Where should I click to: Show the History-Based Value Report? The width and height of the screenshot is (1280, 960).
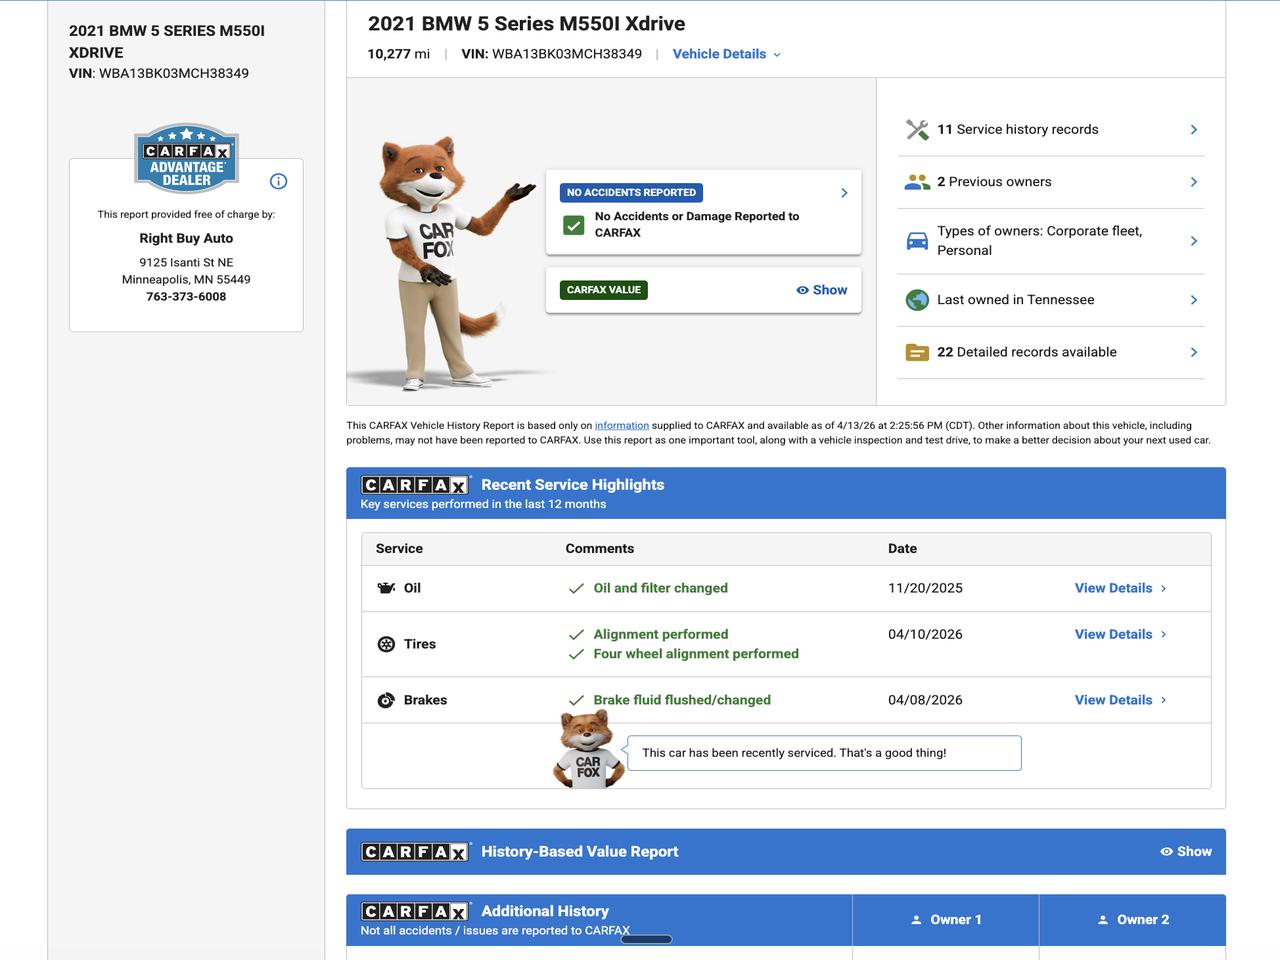(x=1185, y=852)
